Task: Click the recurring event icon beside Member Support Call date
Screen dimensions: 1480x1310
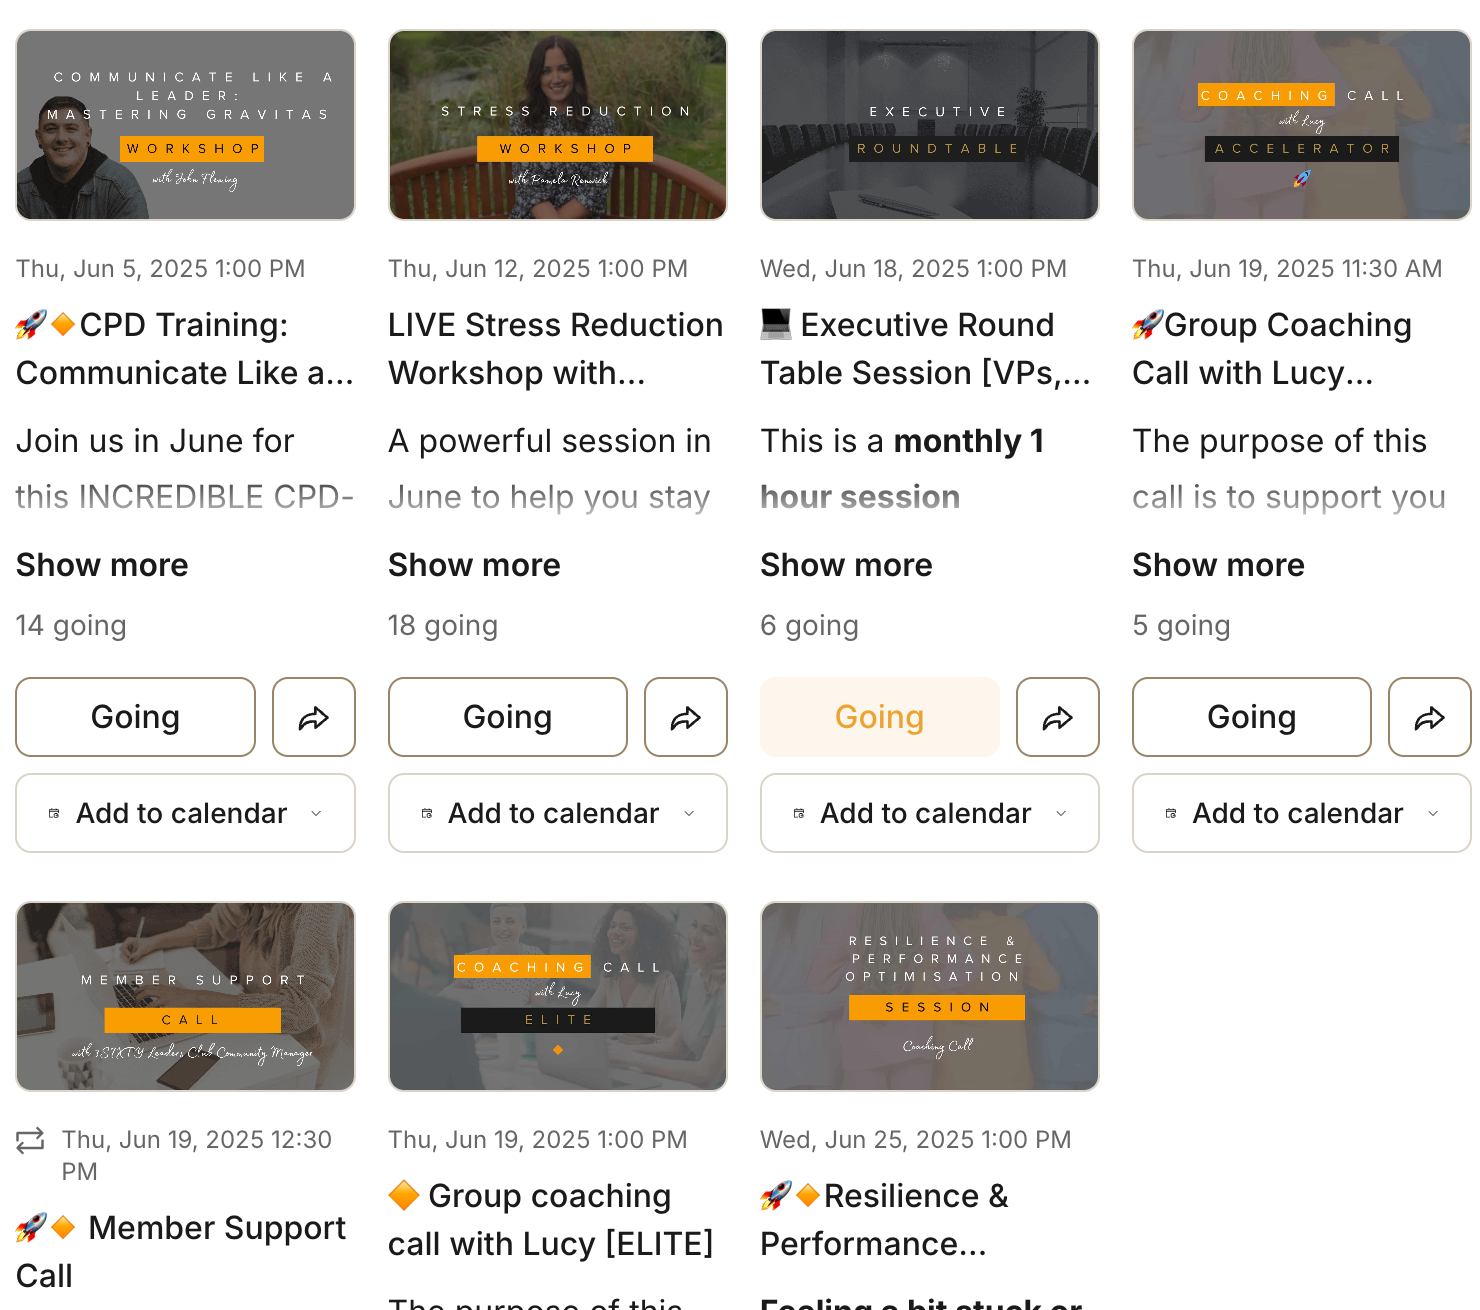Action: click(30, 1140)
